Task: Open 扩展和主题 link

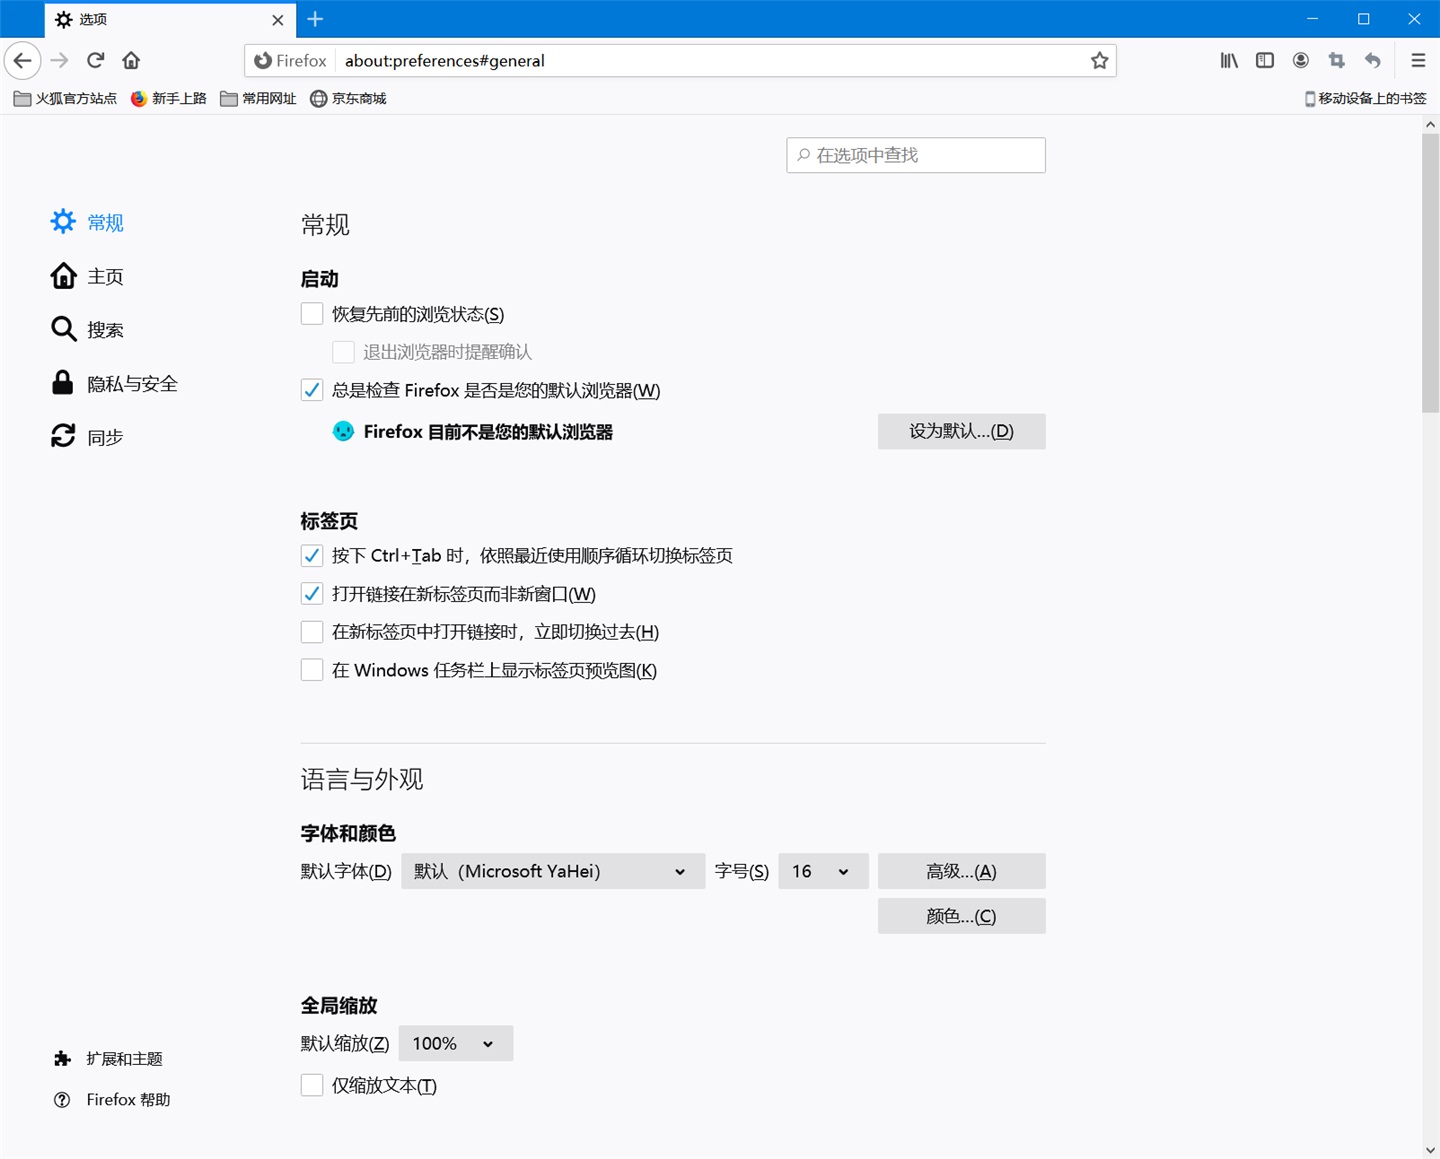Action: (124, 1058)
